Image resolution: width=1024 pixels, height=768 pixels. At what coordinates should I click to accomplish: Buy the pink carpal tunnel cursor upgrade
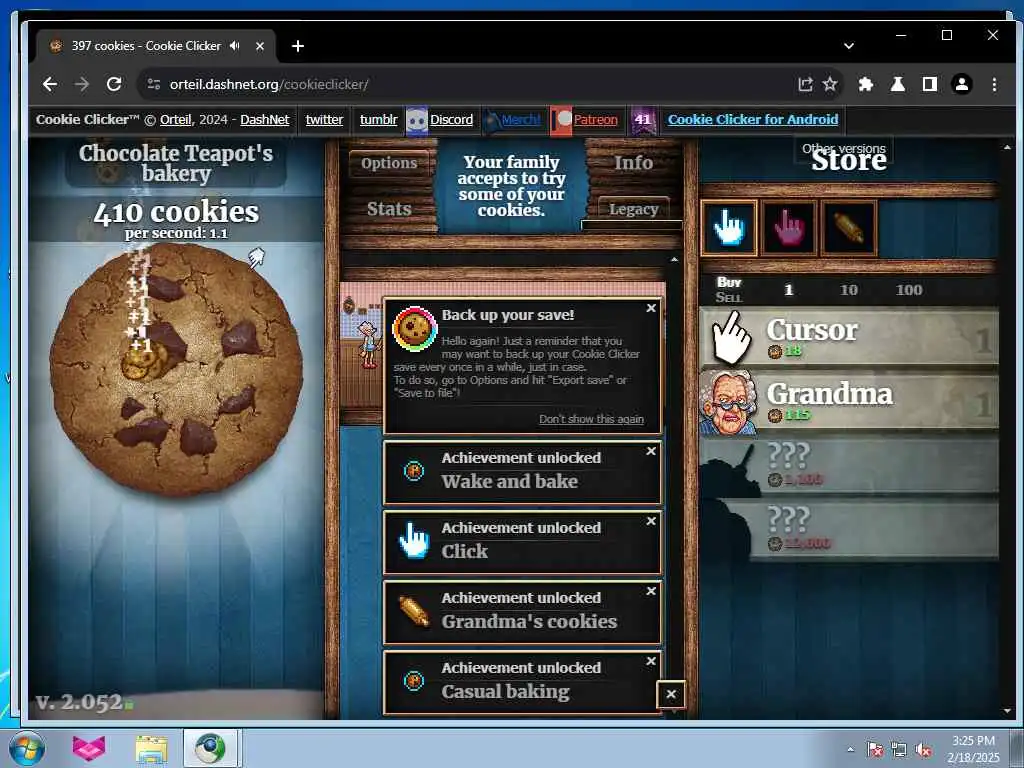(x=789, y=228)
